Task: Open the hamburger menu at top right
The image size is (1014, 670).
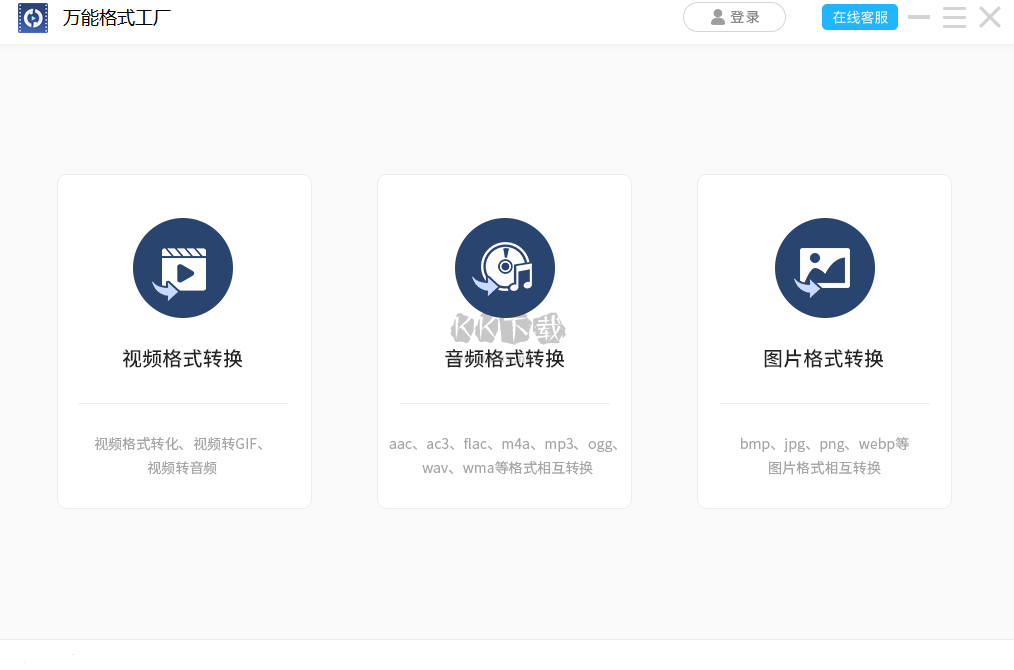Action: tap(954, 17)
